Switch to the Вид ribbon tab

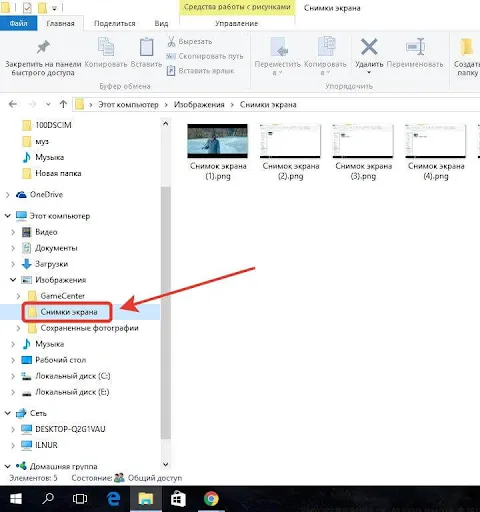[161, 23]
